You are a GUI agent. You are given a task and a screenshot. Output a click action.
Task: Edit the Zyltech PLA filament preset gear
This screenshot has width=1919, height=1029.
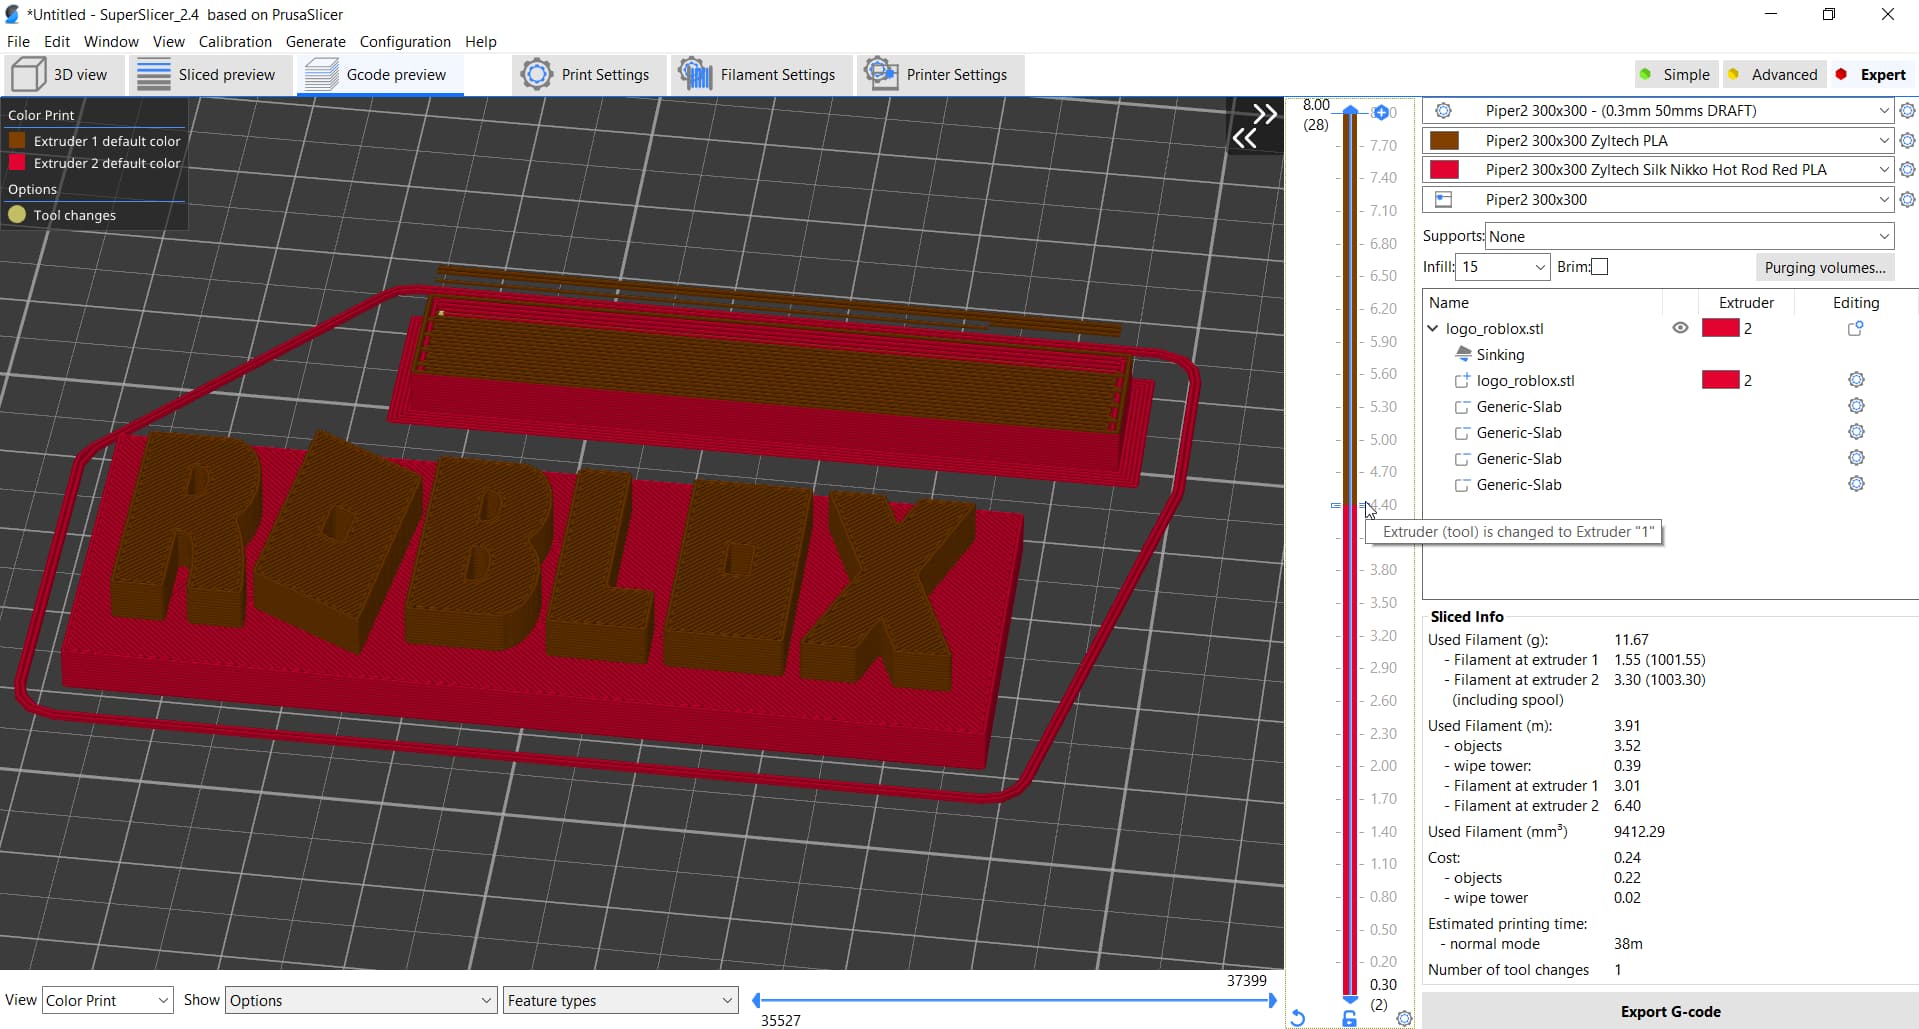click(1907, 141)
